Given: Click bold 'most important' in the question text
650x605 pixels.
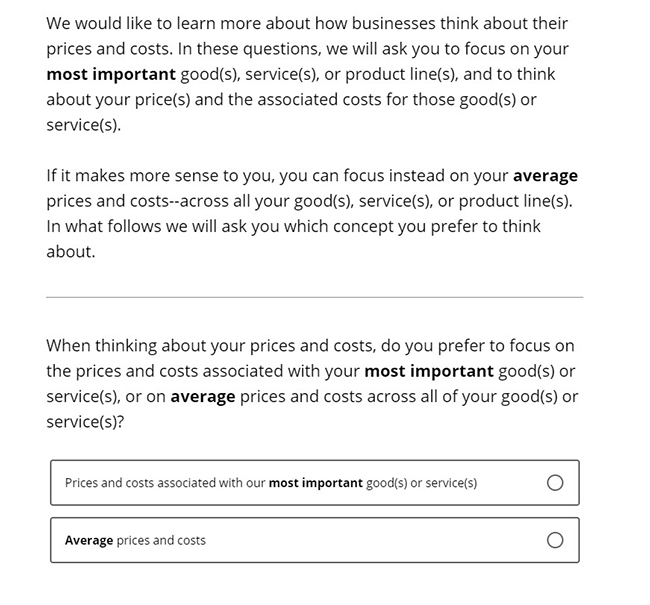Looking at the screenshot, I should pos(429,371).
